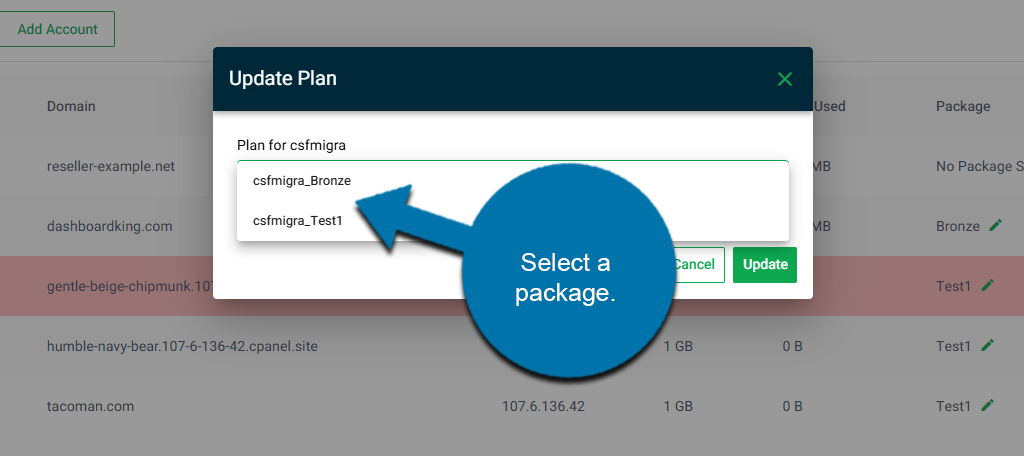Open the reseller-example.net domain entry
1024x456 pixels.
click(111, 166)
